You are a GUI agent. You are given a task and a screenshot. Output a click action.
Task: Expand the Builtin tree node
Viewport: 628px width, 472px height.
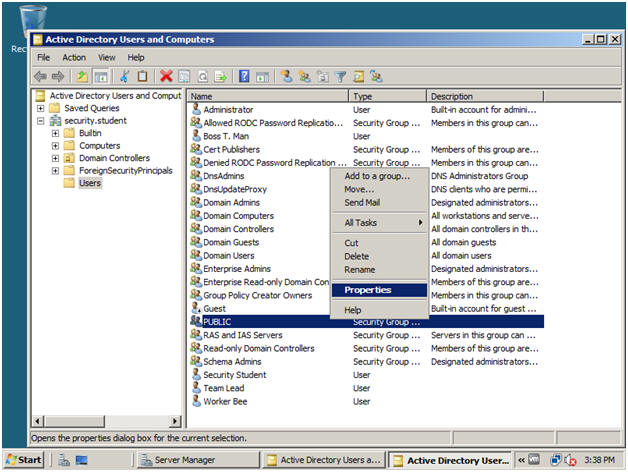[55, 133]
